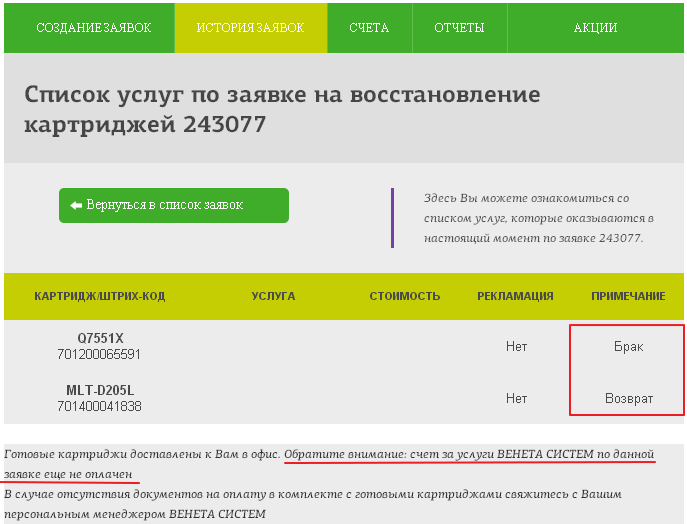Click the Брак note in the first row
Screen dimensions: 687x524
[x=628, y=346]
